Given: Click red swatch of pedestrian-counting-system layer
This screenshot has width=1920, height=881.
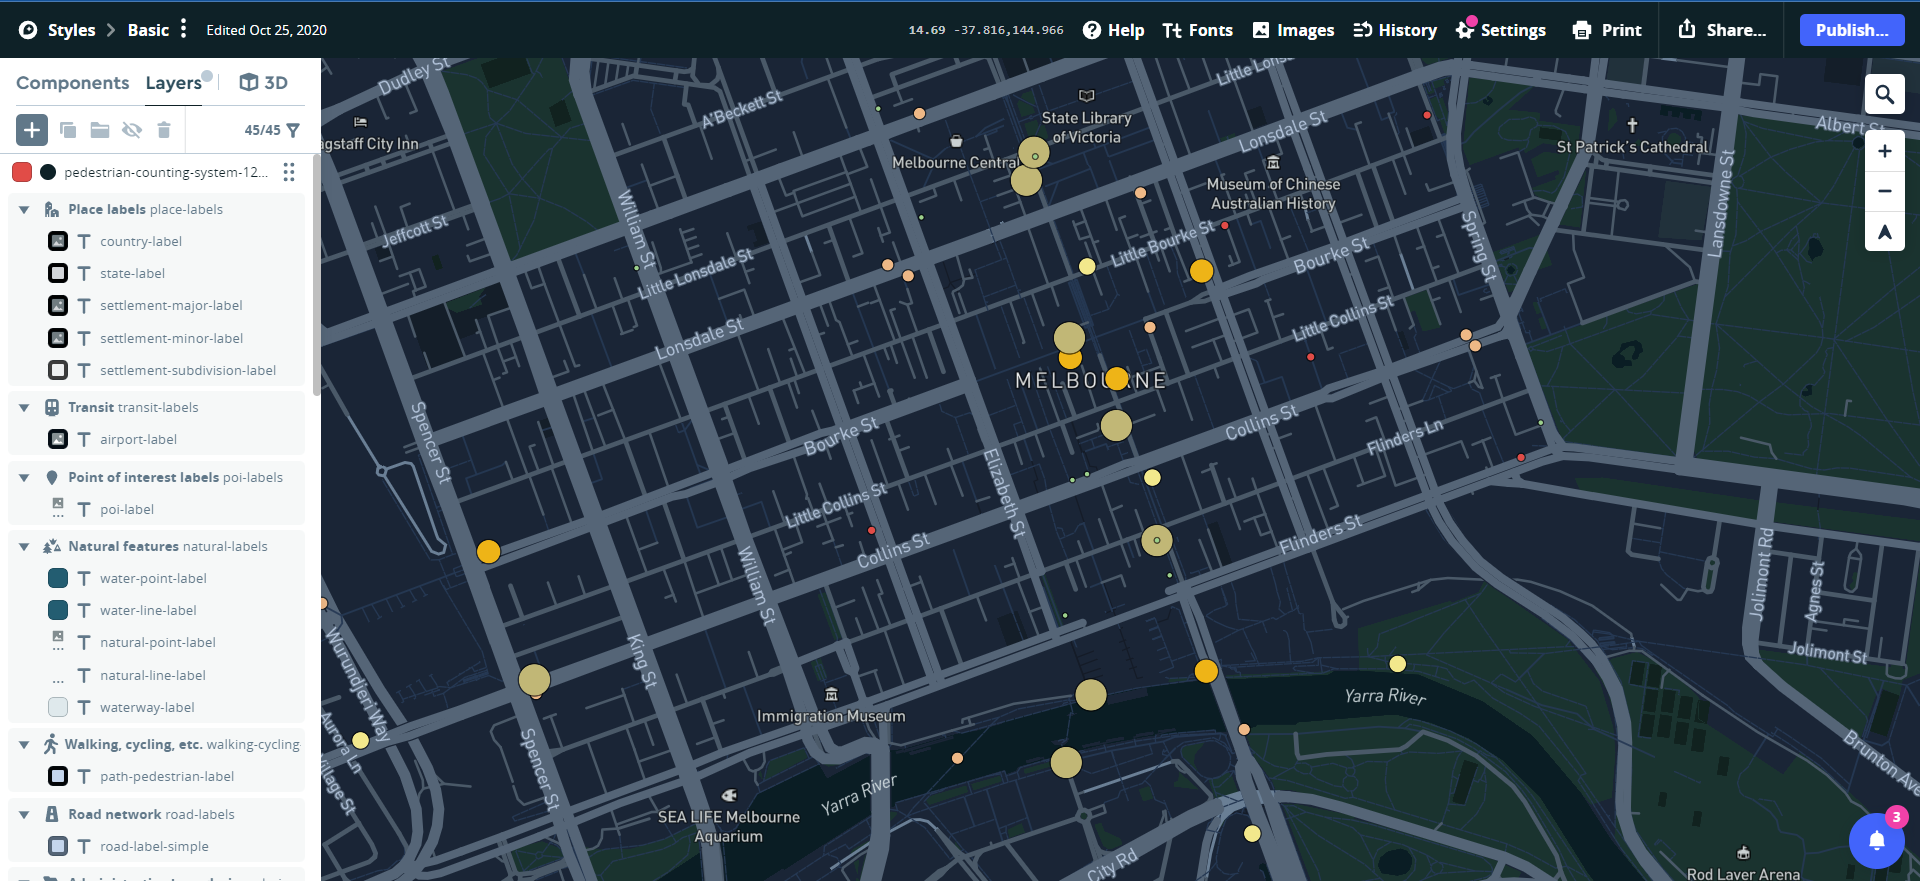Looking at the screenshot, I should pyautogui.click(x=22, y=172).
